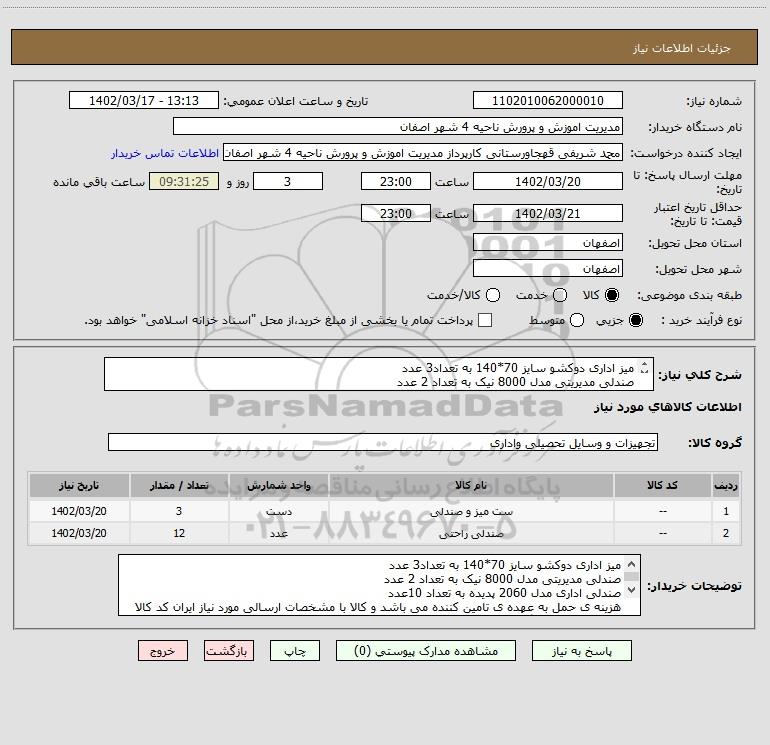The width and height of the screenshot is (770, 745).
Task: Click the بازگشت back button
Action: pos(229,651)
